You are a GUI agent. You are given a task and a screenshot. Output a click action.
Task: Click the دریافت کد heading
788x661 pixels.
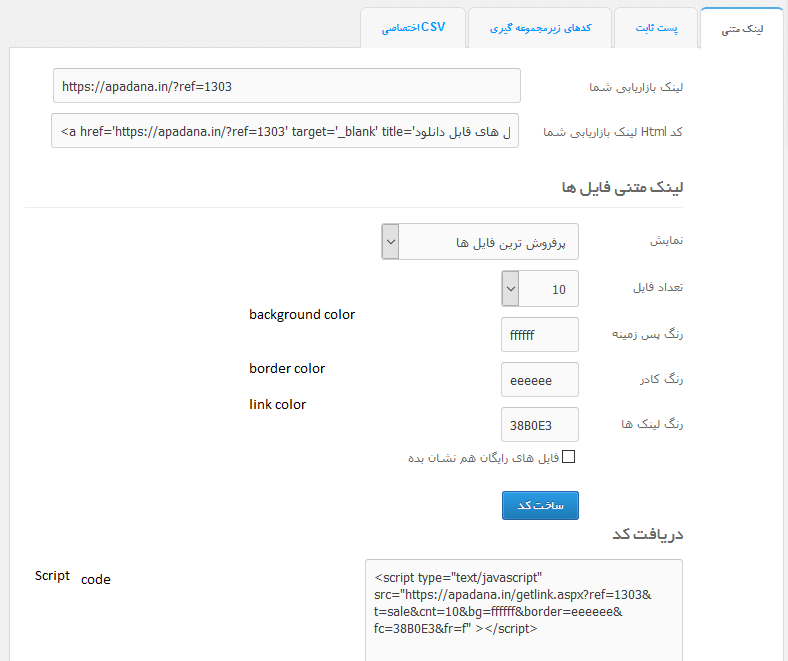pyautogui.click(x=648, y=534)
